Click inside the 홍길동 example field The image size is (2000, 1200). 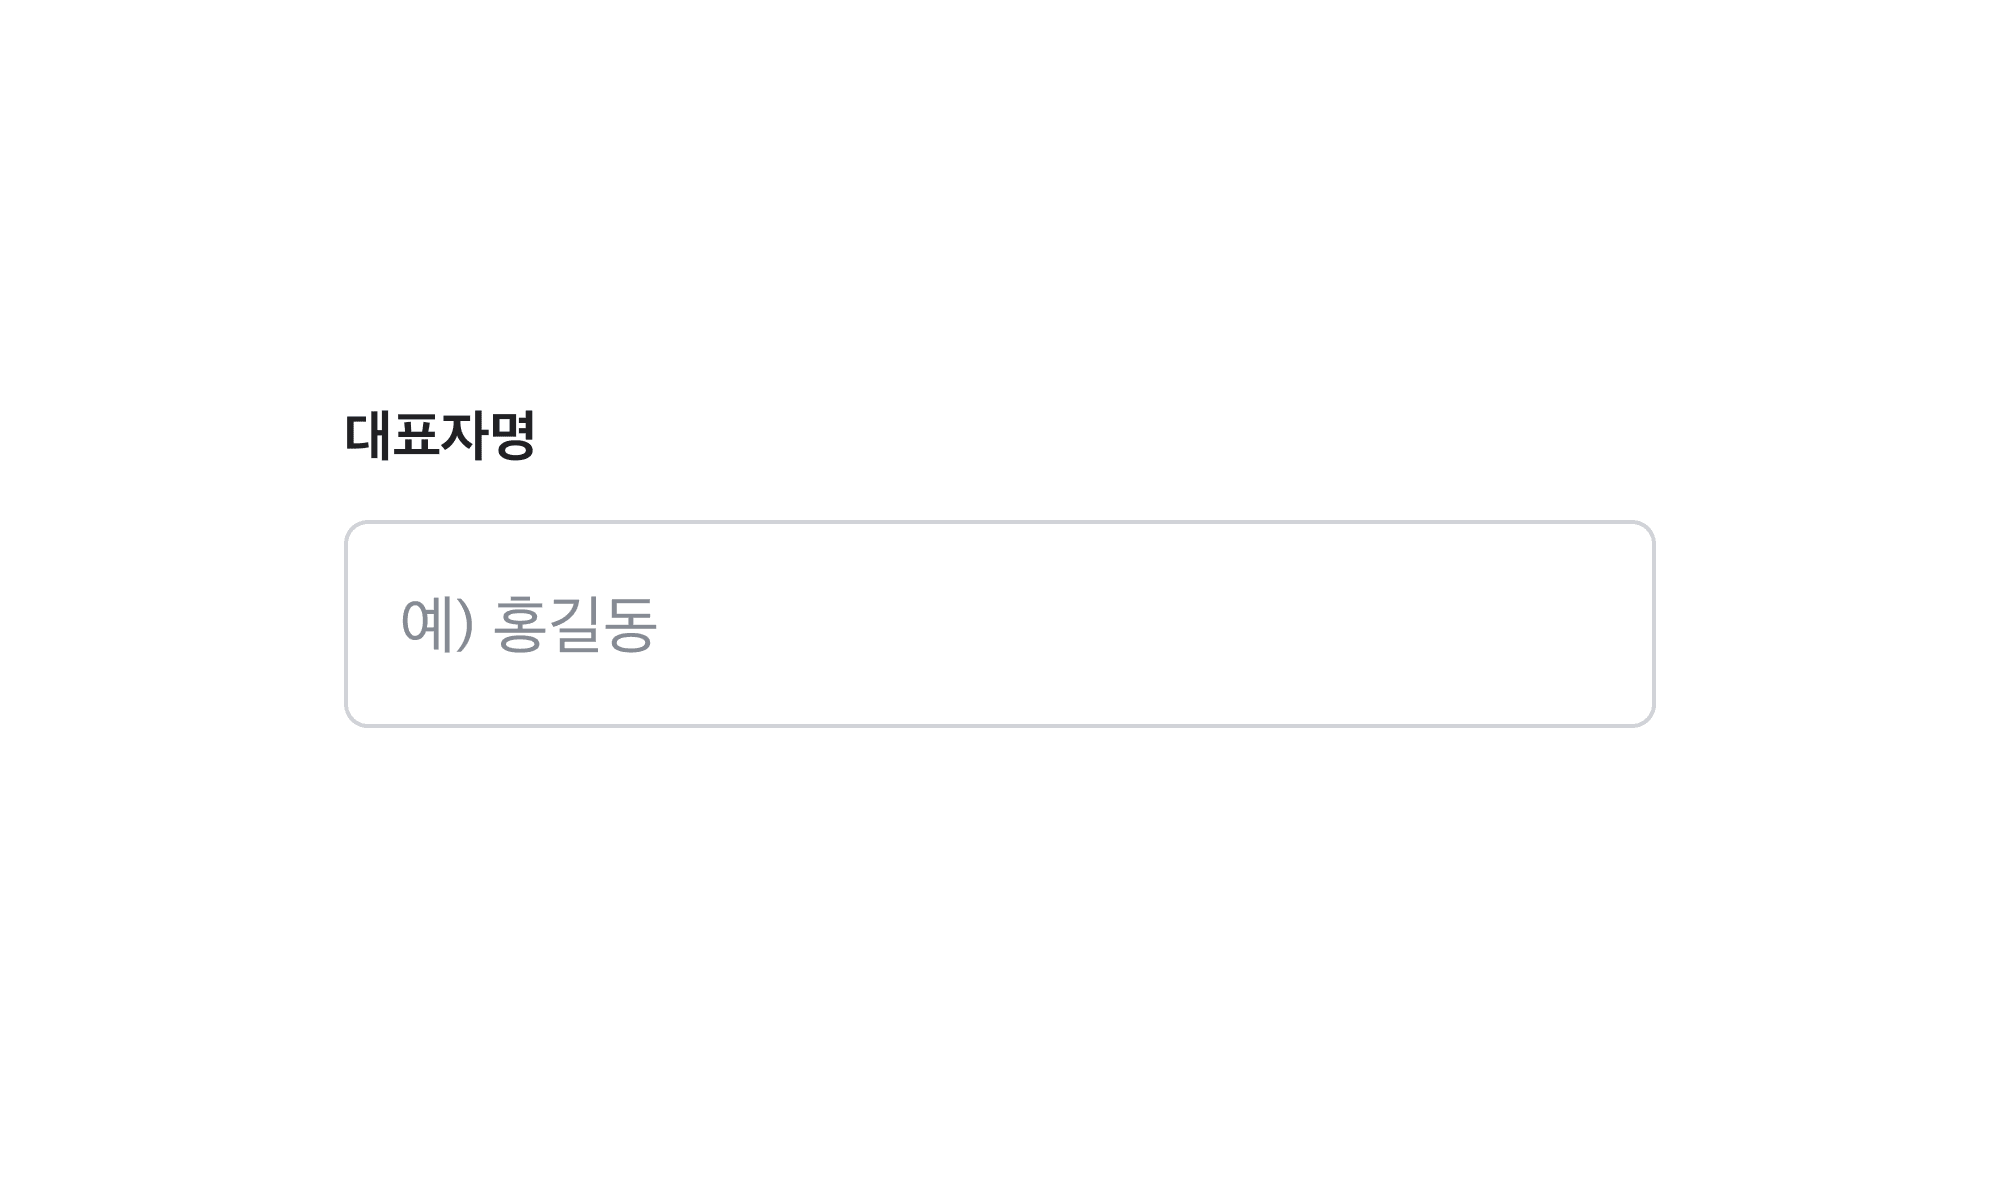1000,624
